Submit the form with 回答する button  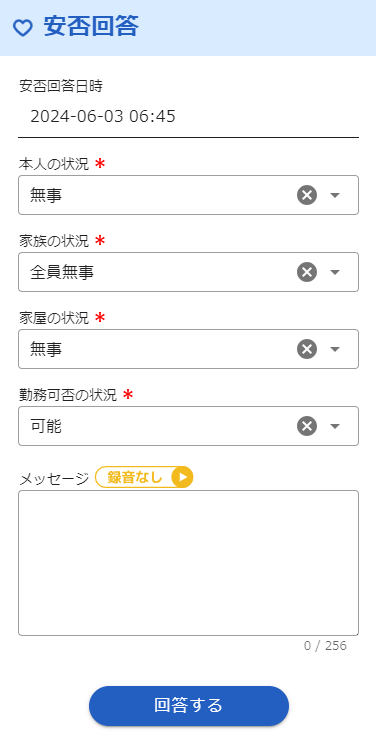click(189, 706)
